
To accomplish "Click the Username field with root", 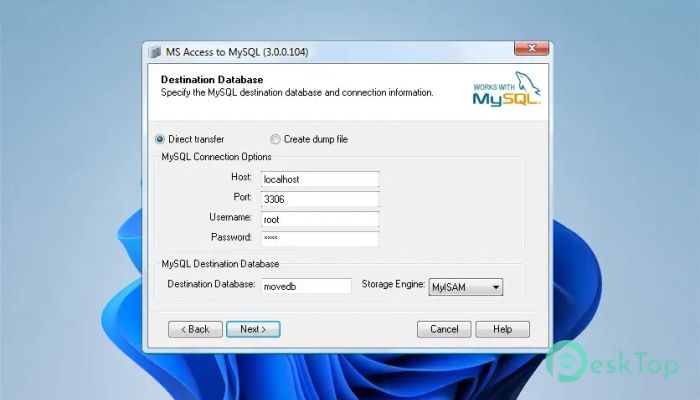I will coord(320,219).
